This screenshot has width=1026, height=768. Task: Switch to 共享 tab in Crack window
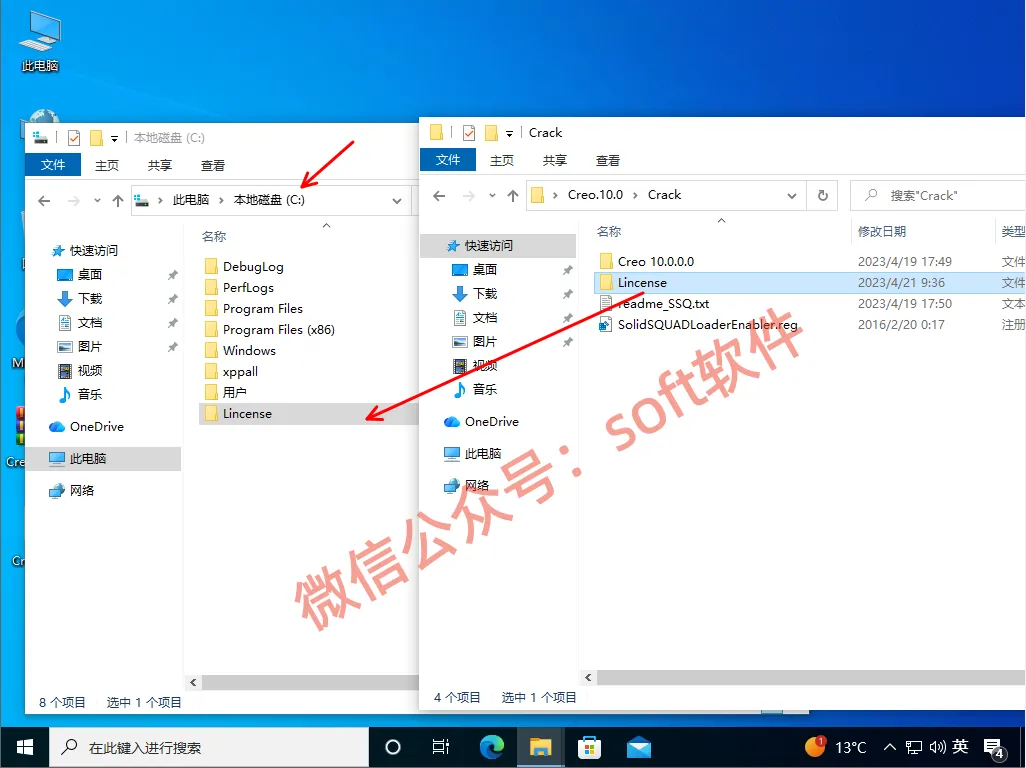pos(555,160)
